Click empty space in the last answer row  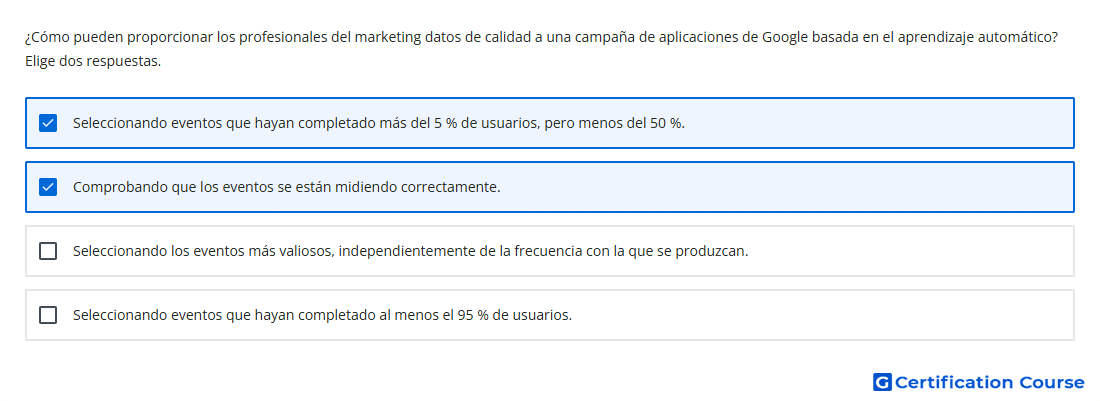(x=821, y=315)
